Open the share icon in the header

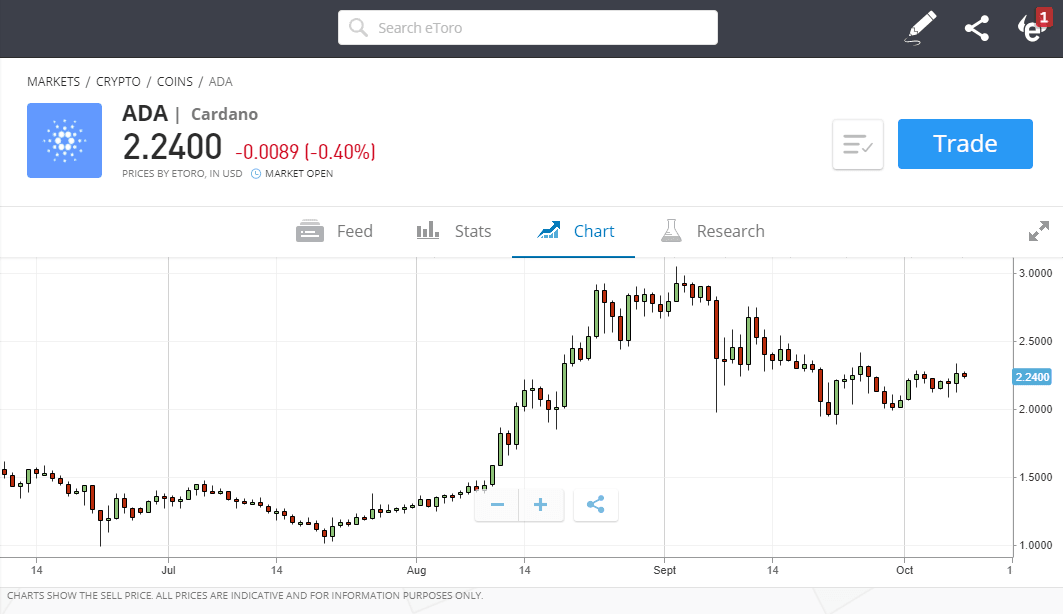[x=976, y=27]
